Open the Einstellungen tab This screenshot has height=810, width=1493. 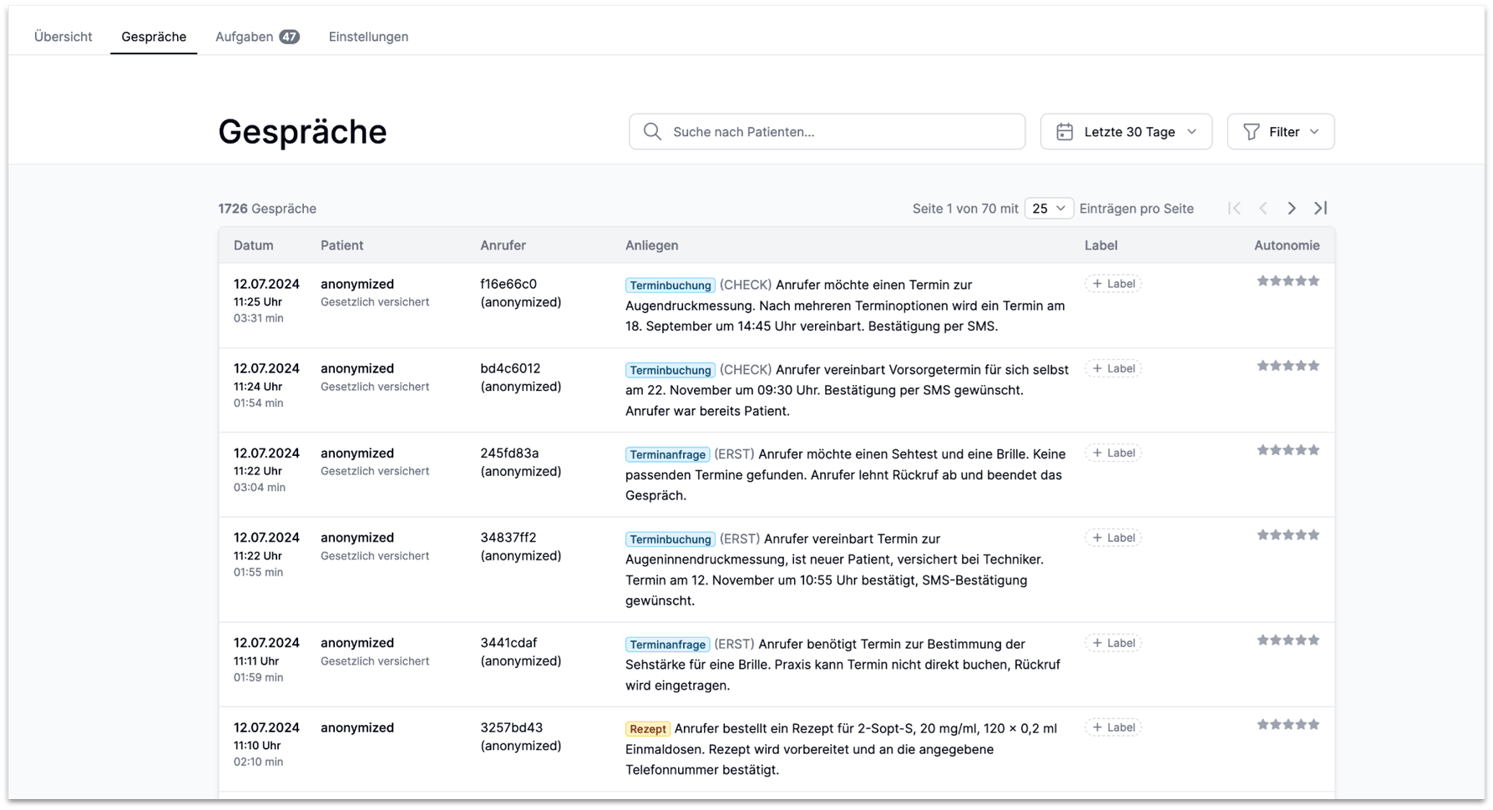(x=368, y=36)
